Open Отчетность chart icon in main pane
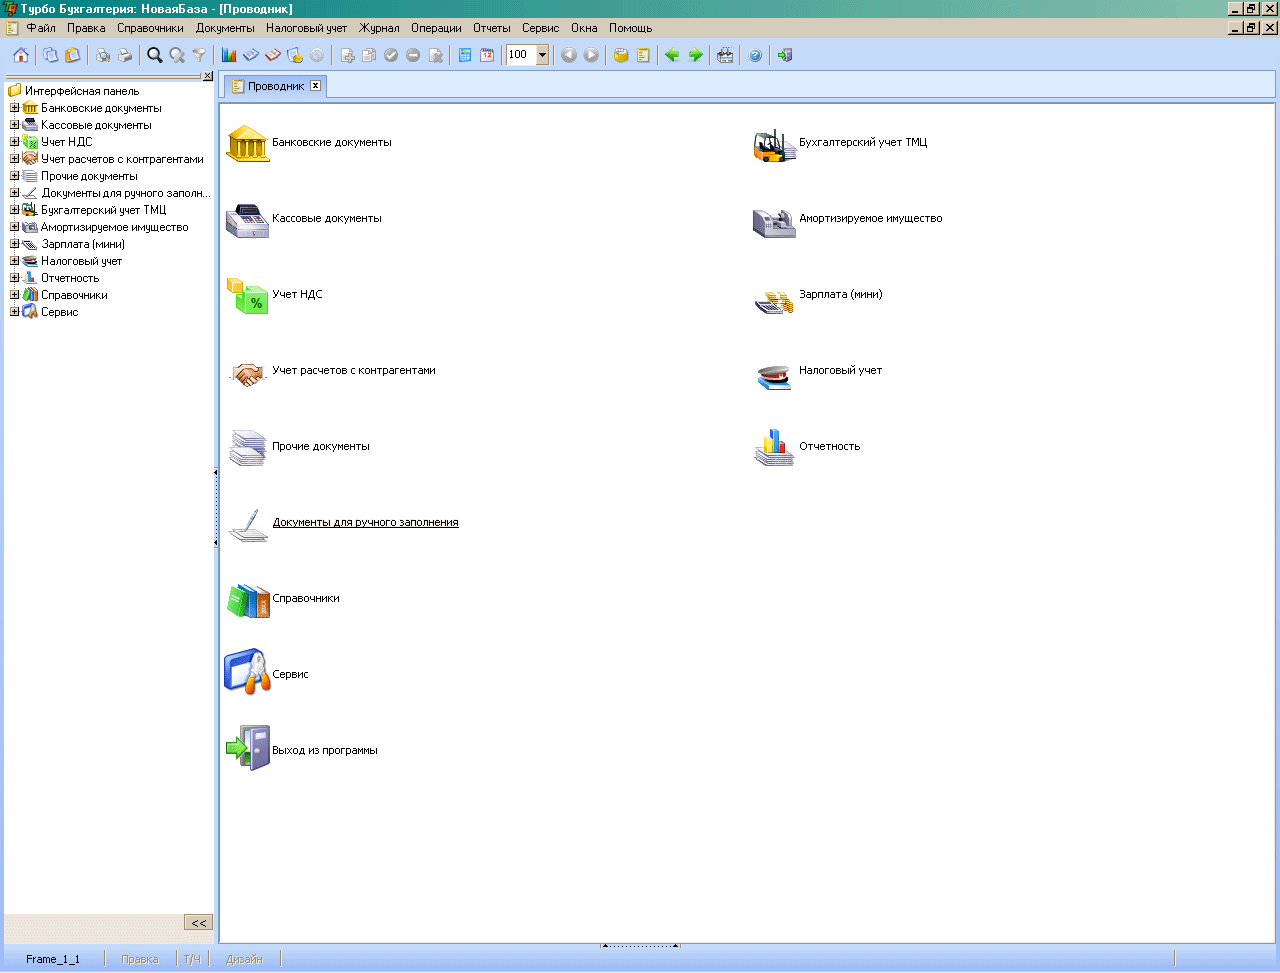The width and height of the screenshot is (1280, 973). pos(775,447)
